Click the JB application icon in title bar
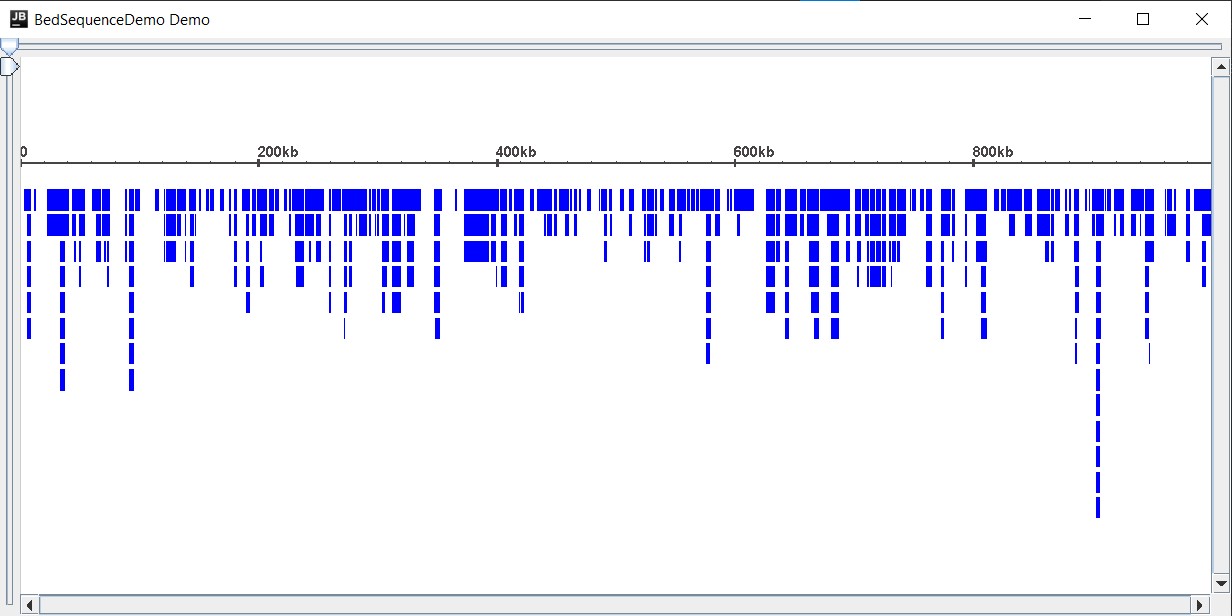Viewport: 1232px width, 616px height. click(18, 19)
